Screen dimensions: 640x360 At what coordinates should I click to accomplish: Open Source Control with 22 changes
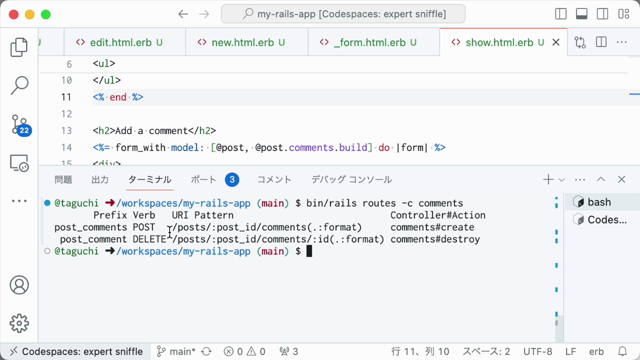coord(20,125)
